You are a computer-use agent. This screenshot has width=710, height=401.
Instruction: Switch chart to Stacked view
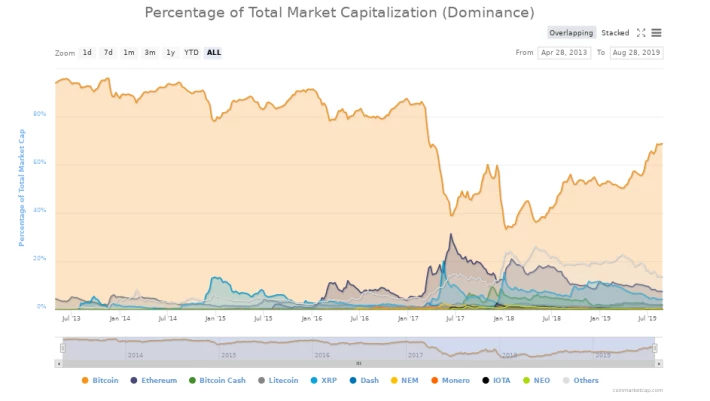coord(615,33)
